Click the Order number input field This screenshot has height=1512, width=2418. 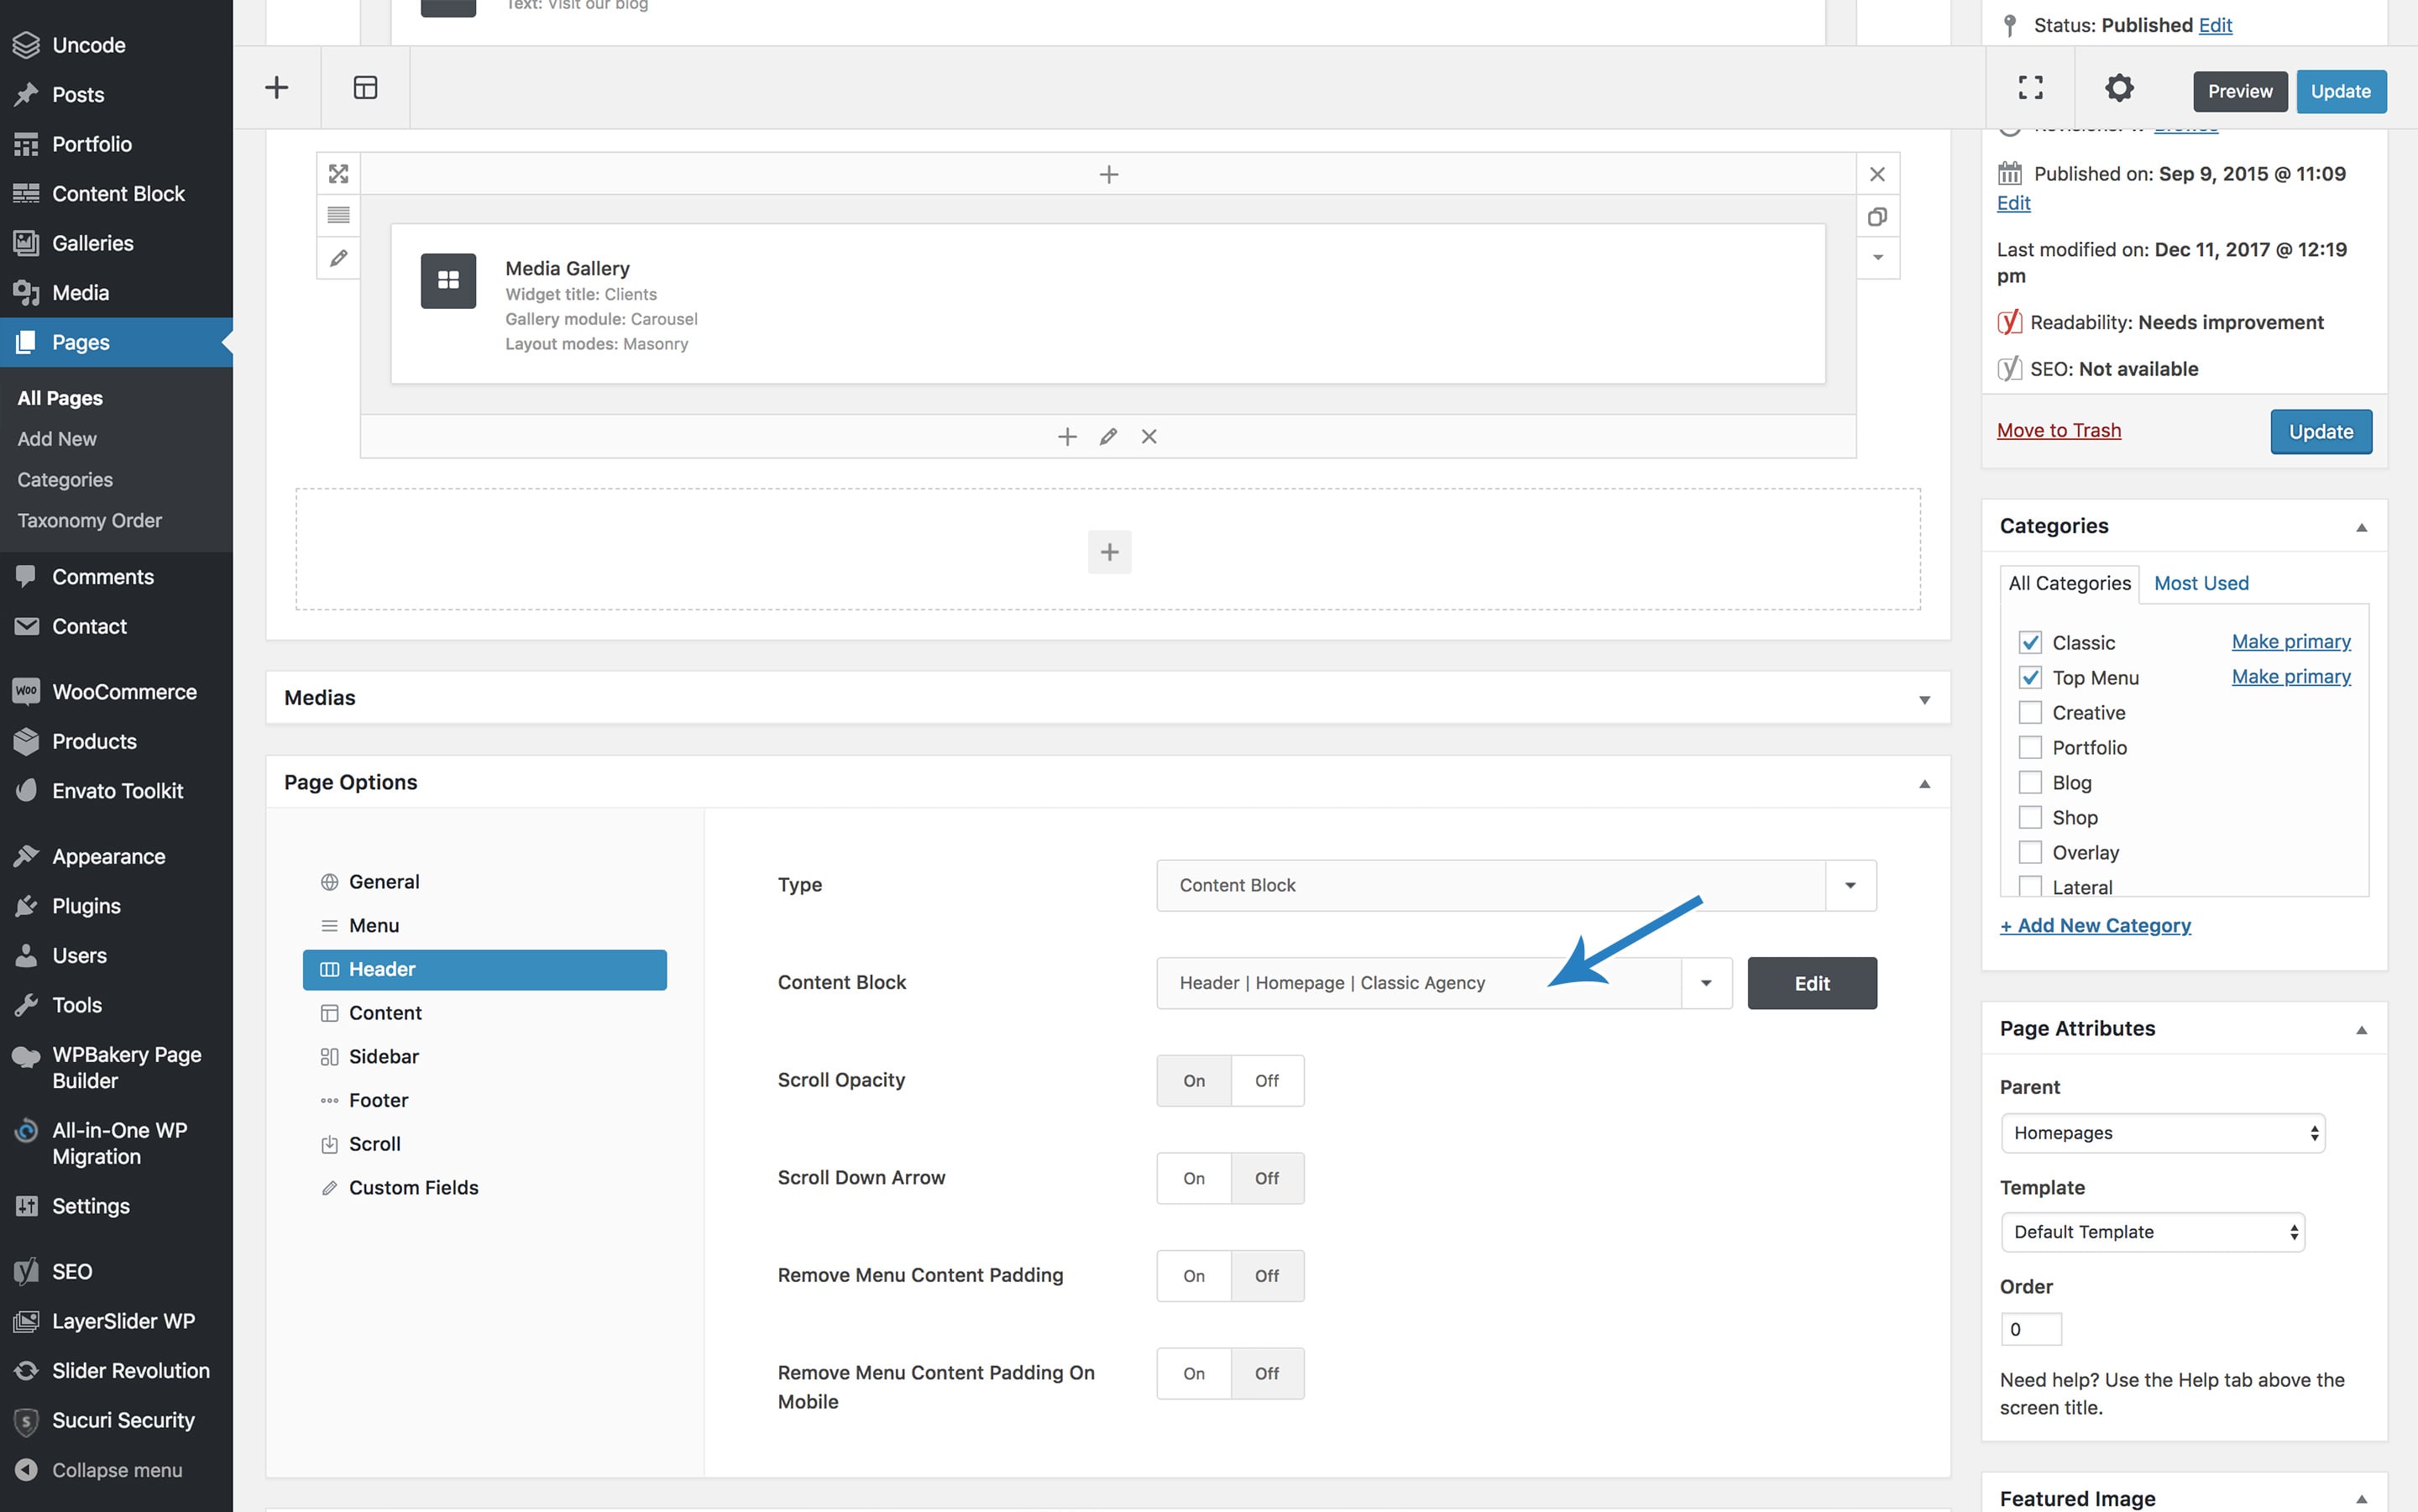coord(2030,1329)
